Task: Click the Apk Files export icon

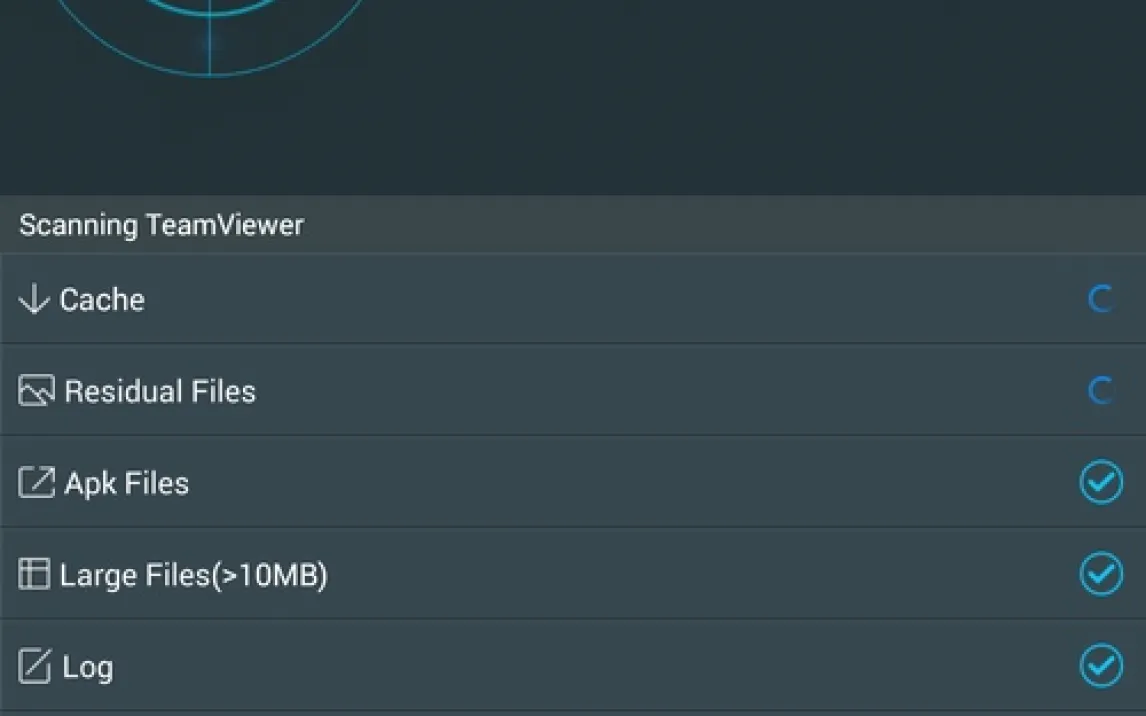Action: (x=36, y=482)
